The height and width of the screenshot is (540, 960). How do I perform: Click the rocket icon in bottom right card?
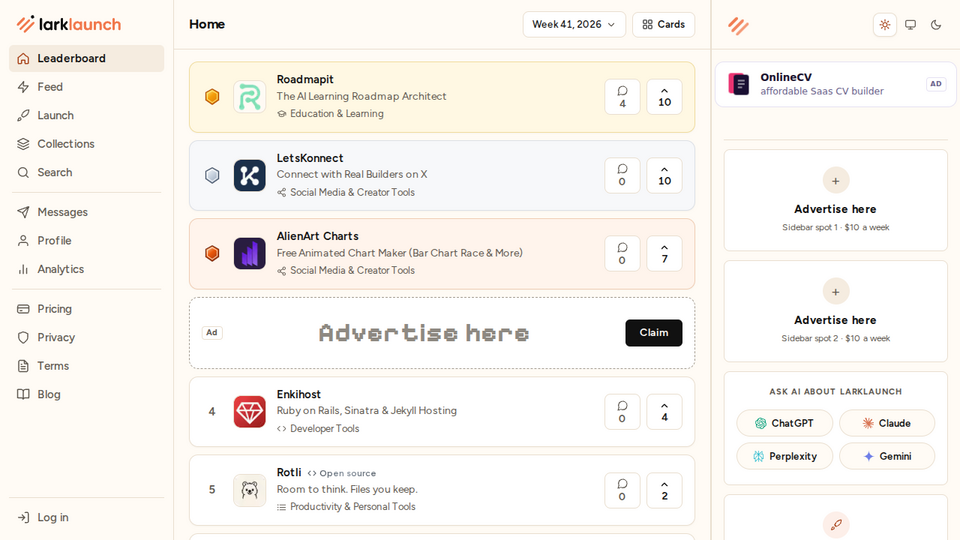tap(836, 525)
